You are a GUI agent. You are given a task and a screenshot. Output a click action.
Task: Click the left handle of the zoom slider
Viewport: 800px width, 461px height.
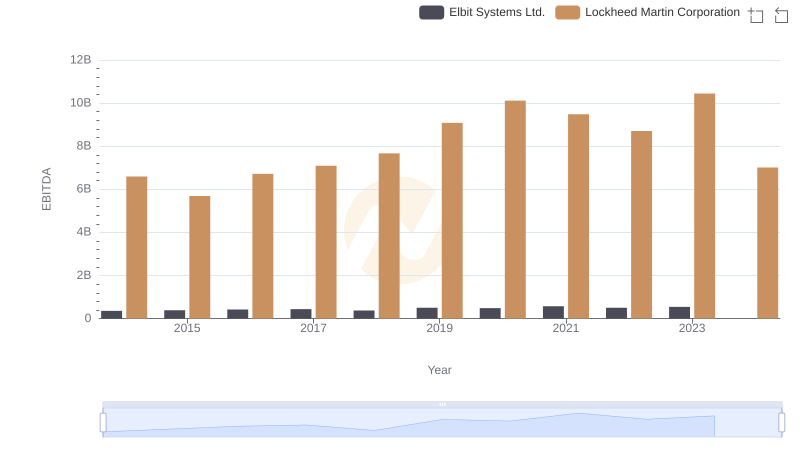coord(103,423)
